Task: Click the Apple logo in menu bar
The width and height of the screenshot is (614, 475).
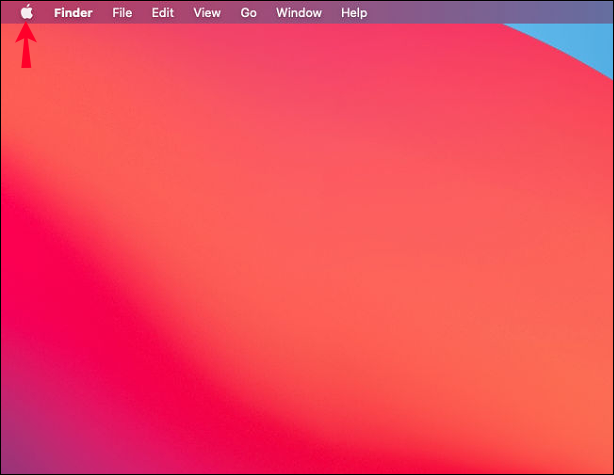Action: pyautogui.click(x=27, y=12)
